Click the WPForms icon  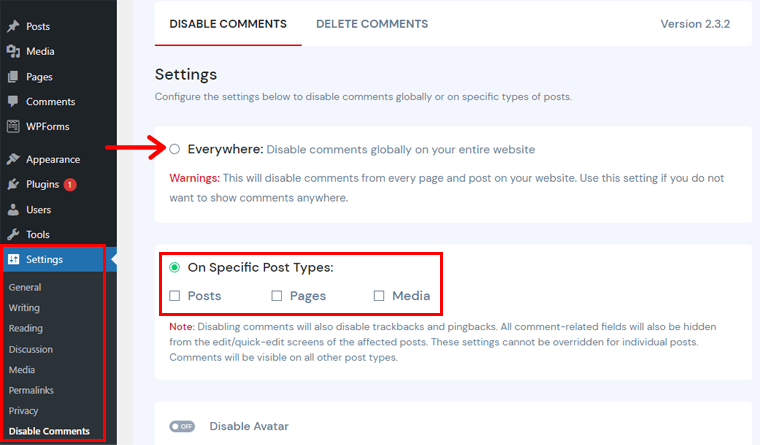coord(13,126)
